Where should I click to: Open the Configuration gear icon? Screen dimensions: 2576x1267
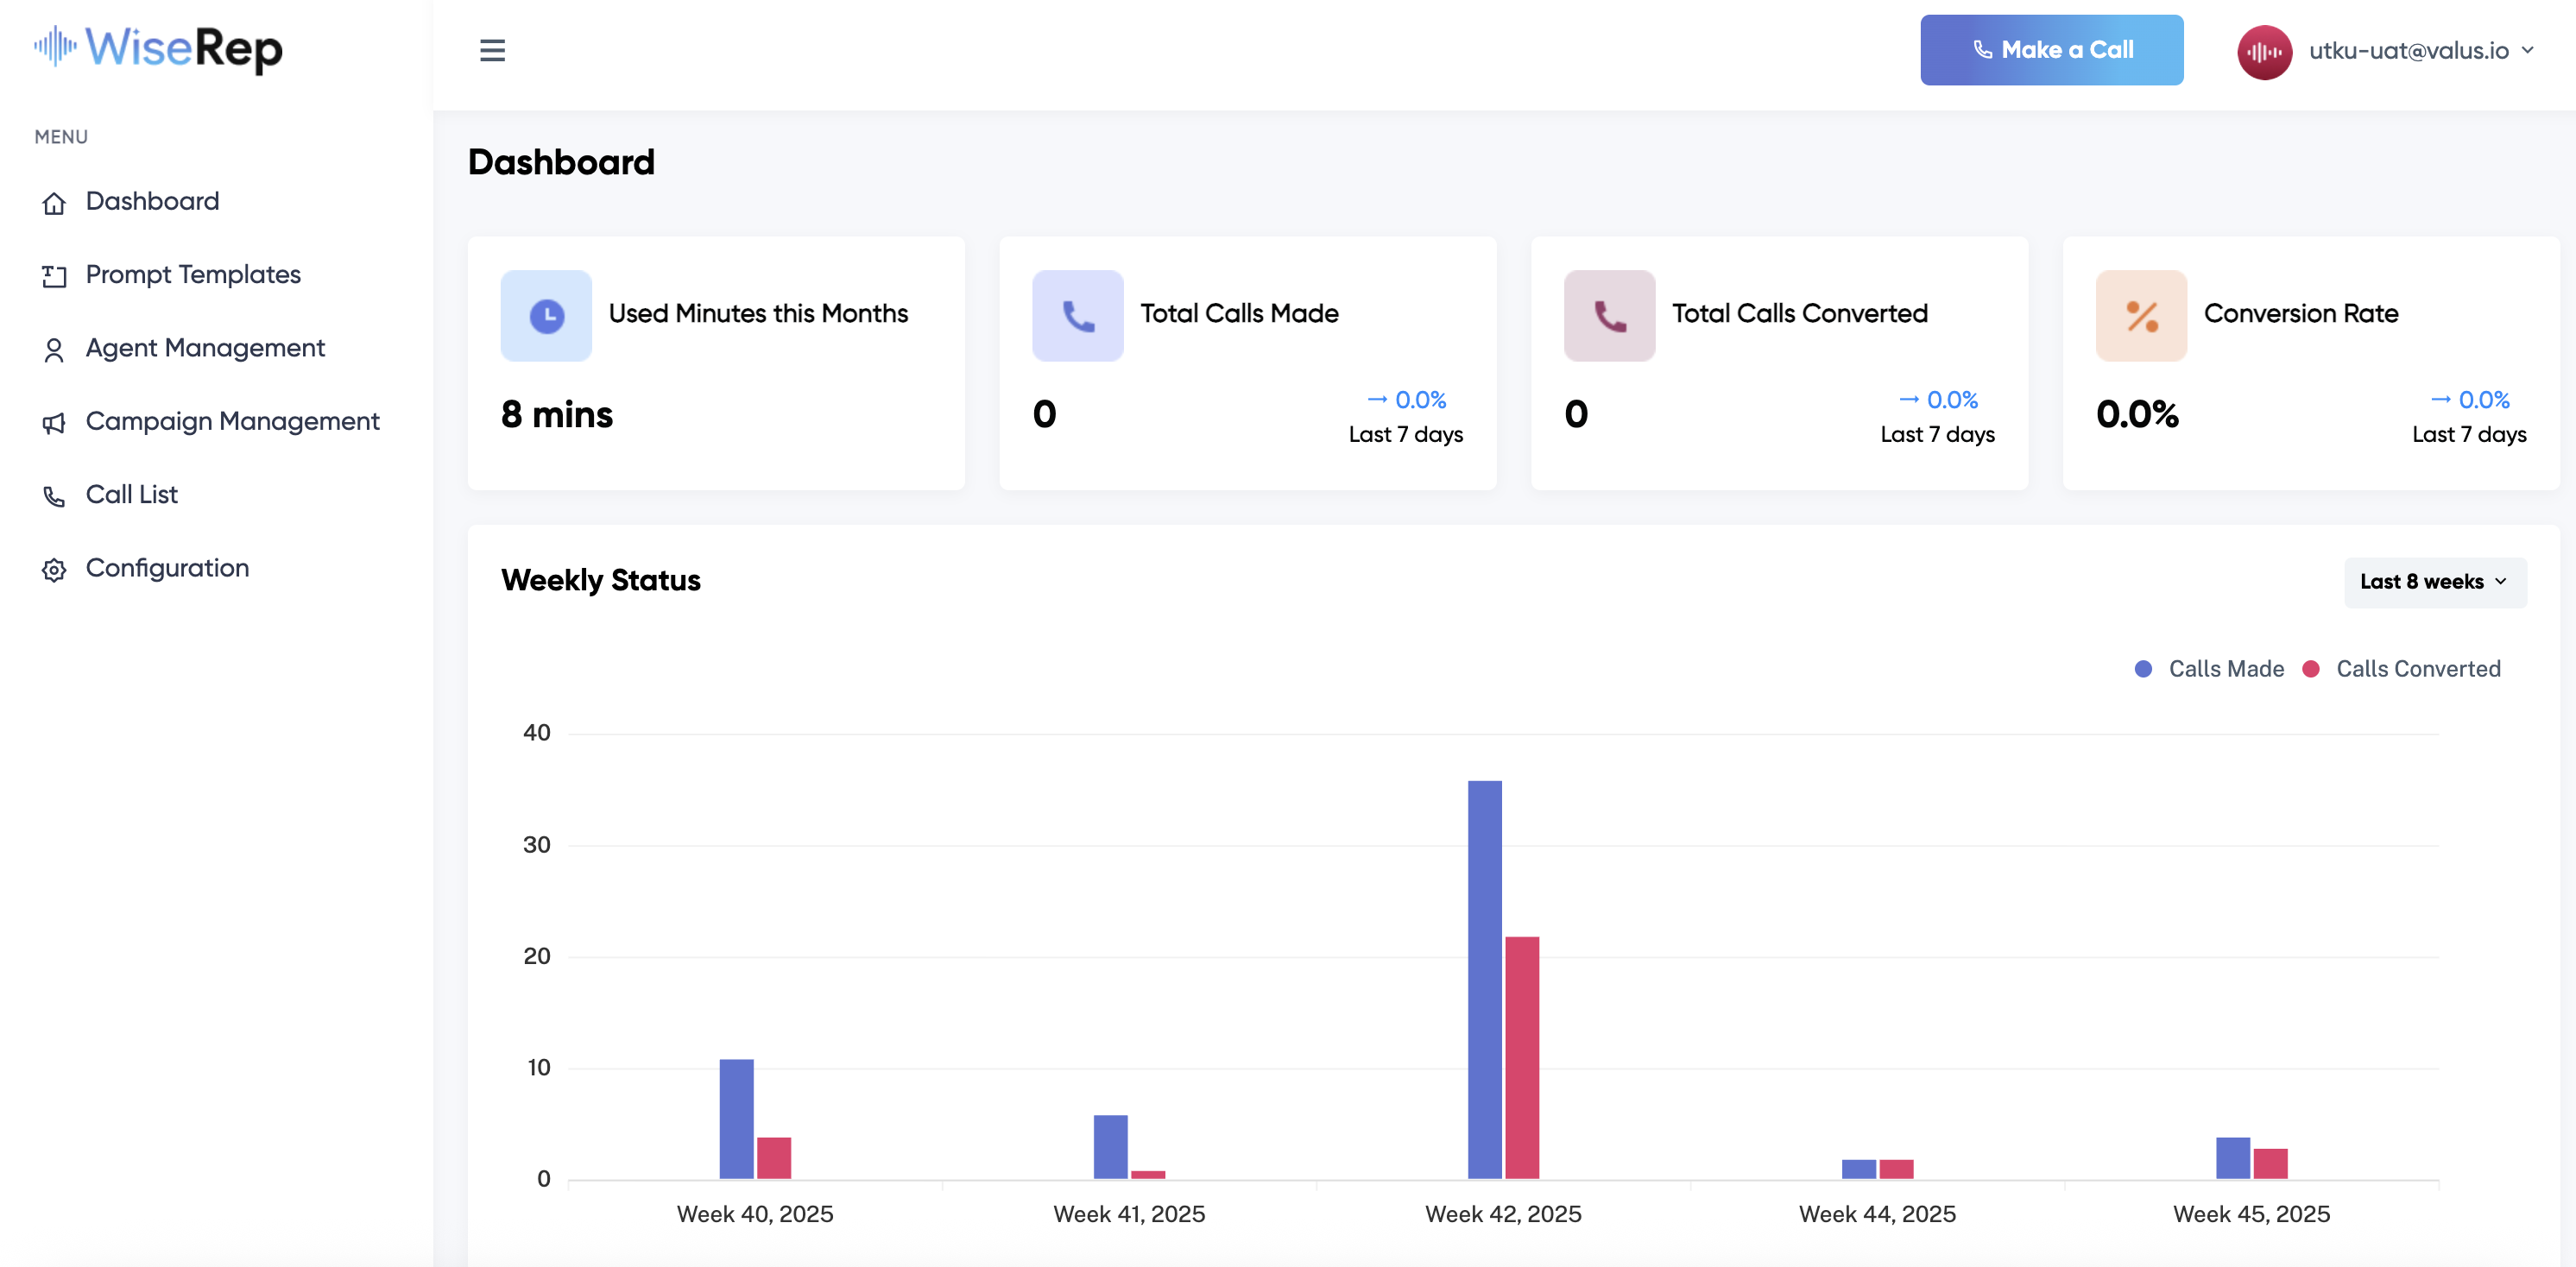click(x=54, y=568)
